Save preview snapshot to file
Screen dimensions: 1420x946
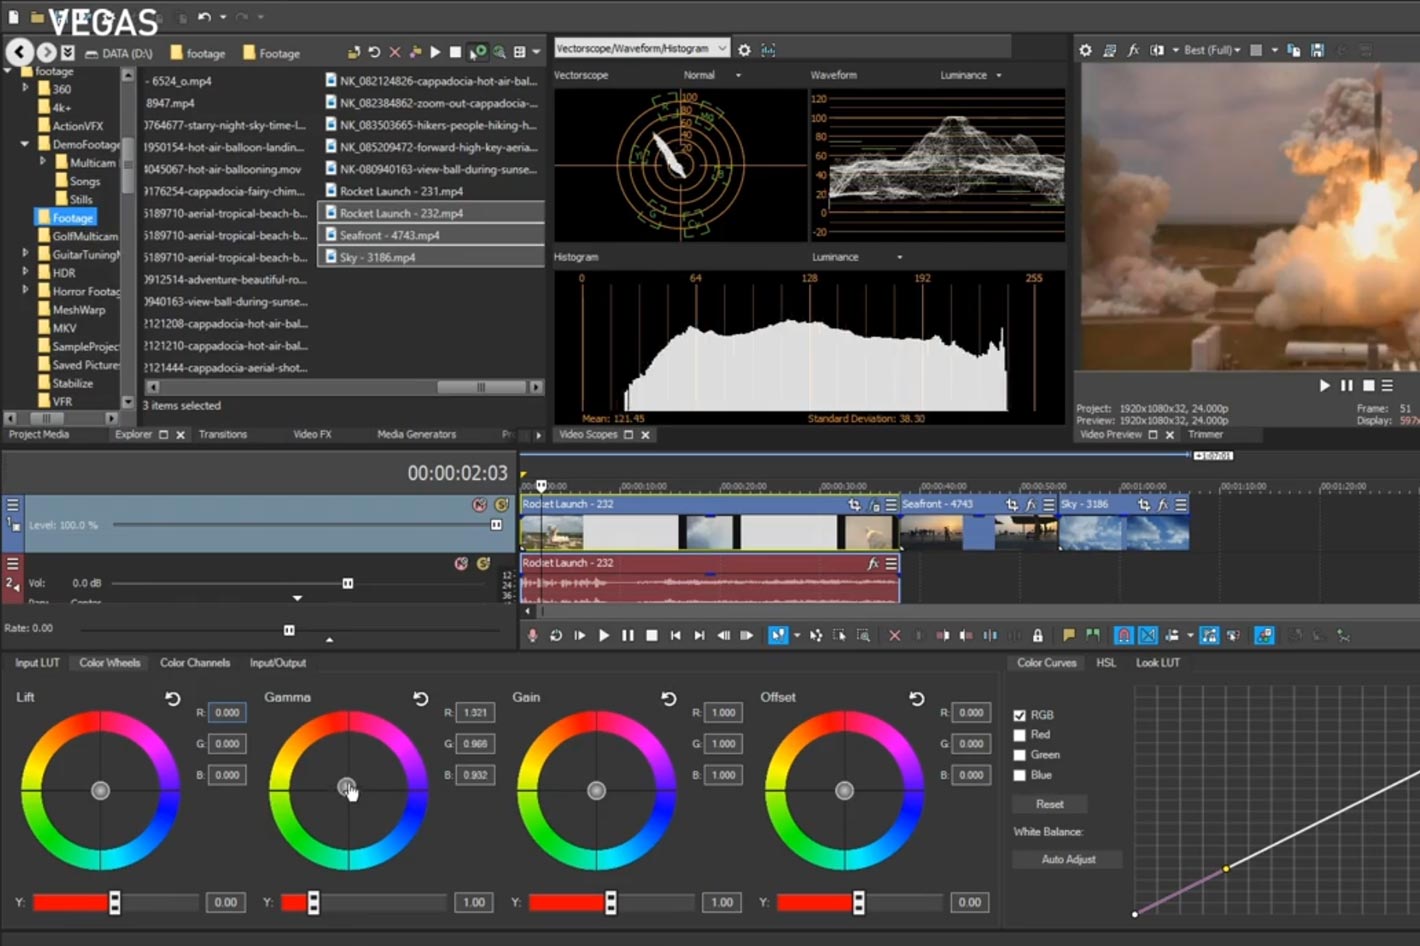(x=1317, y=50)
